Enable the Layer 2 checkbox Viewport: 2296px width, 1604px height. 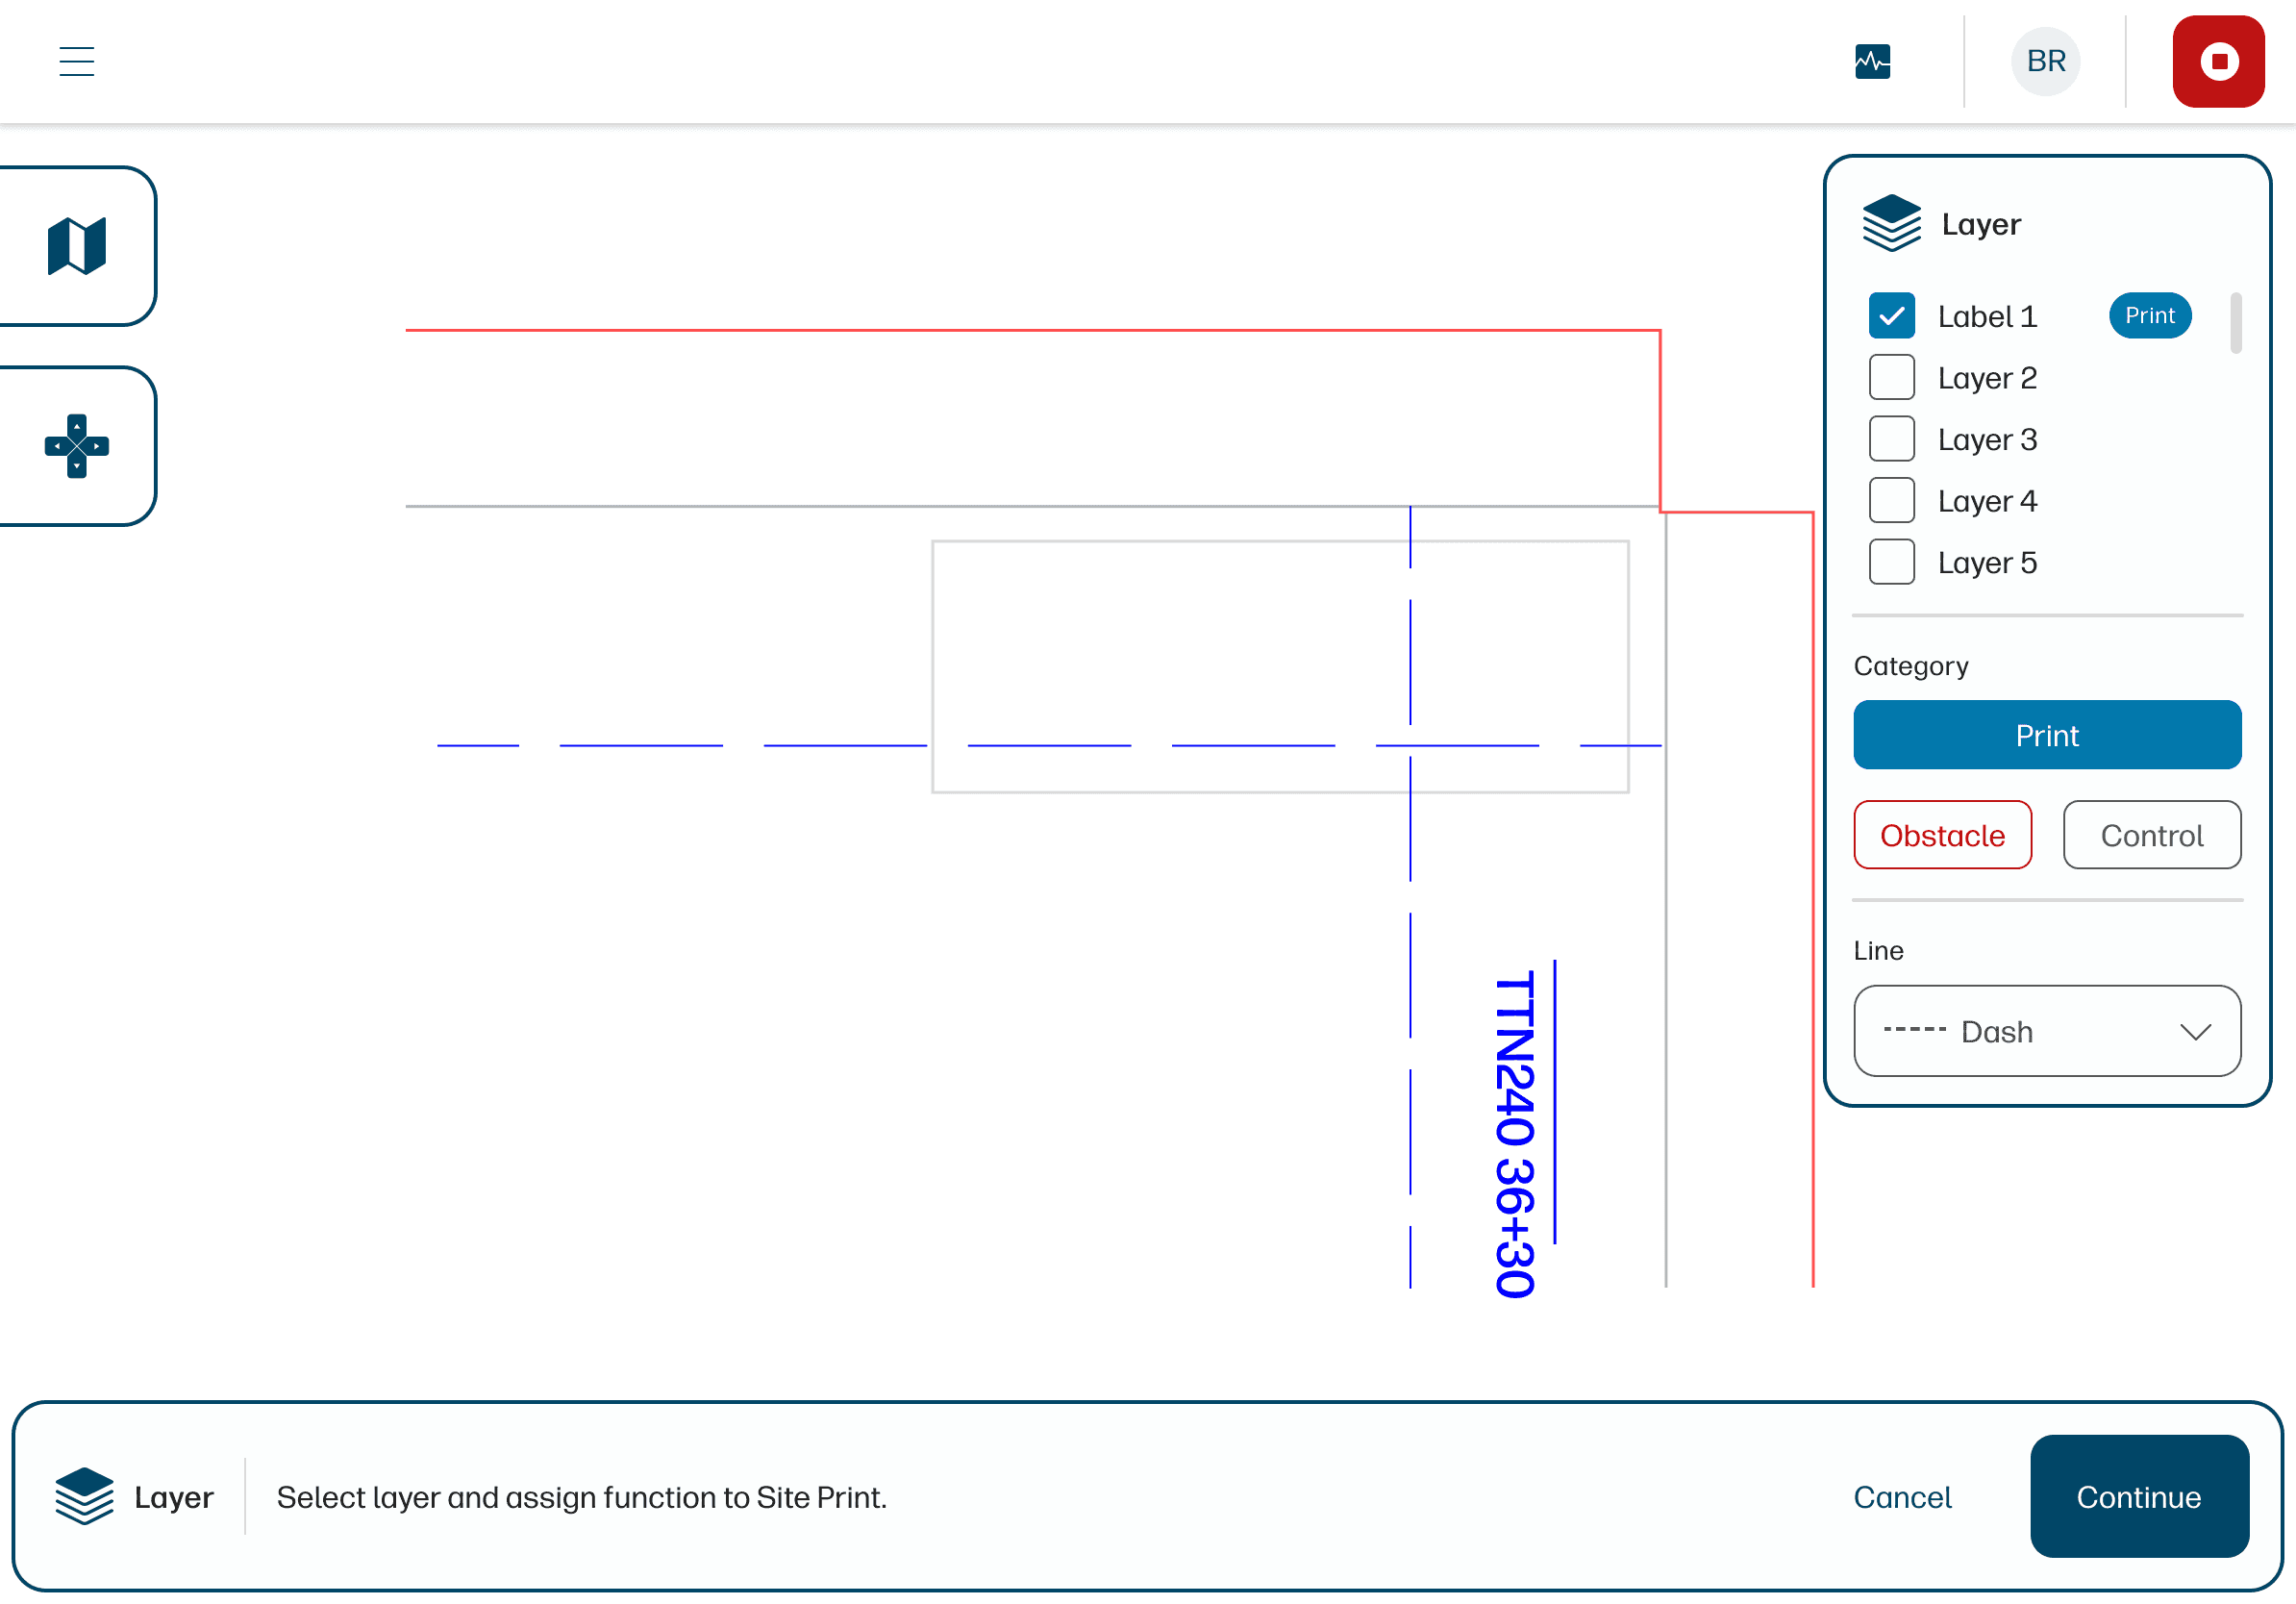coord(1891,377)
